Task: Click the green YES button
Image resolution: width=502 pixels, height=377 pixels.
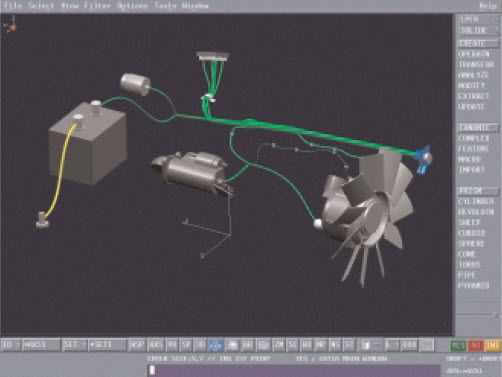Action: click(x=458, y=345)
